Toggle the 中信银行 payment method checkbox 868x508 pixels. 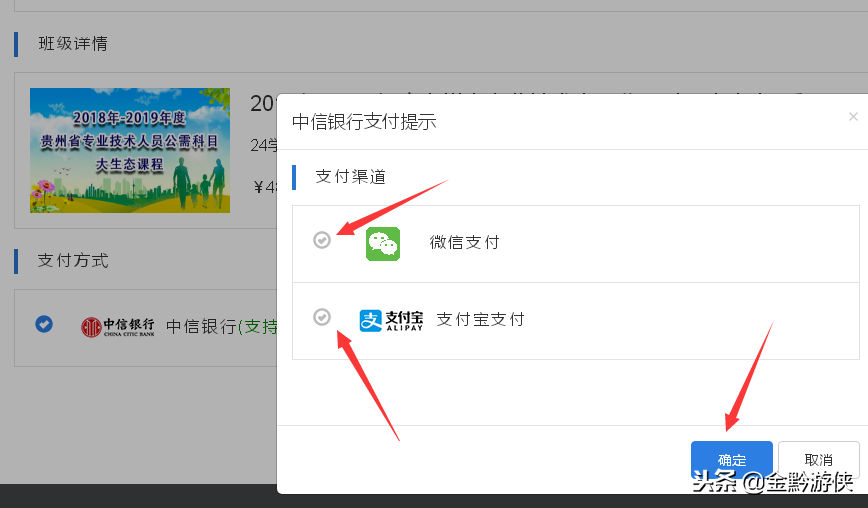click(x=44, y=324)
